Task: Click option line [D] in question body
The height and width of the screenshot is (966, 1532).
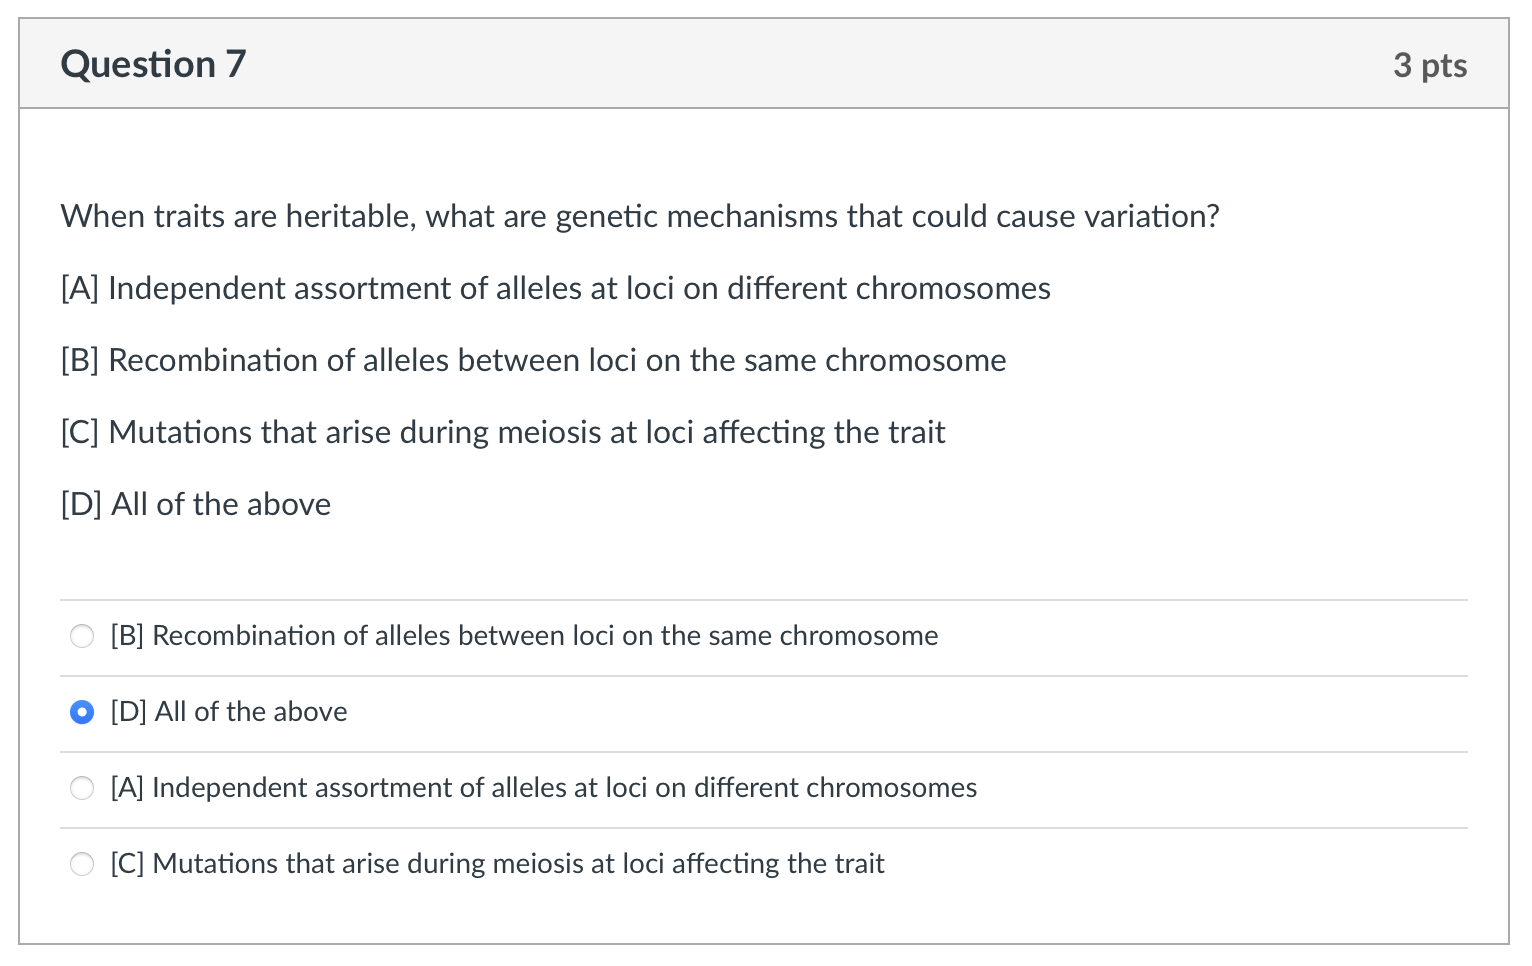Action: [194, 504]
